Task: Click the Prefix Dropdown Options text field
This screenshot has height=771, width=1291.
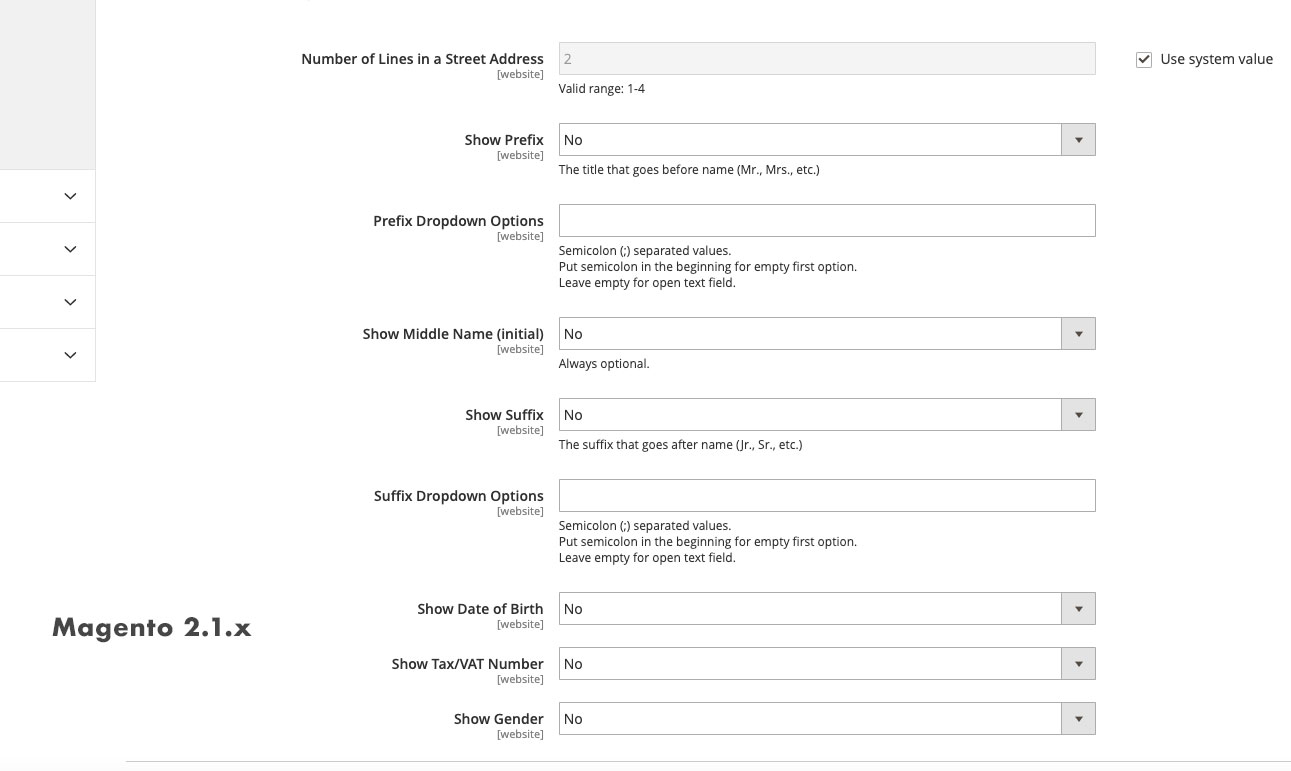Action: tap(827, 220)
